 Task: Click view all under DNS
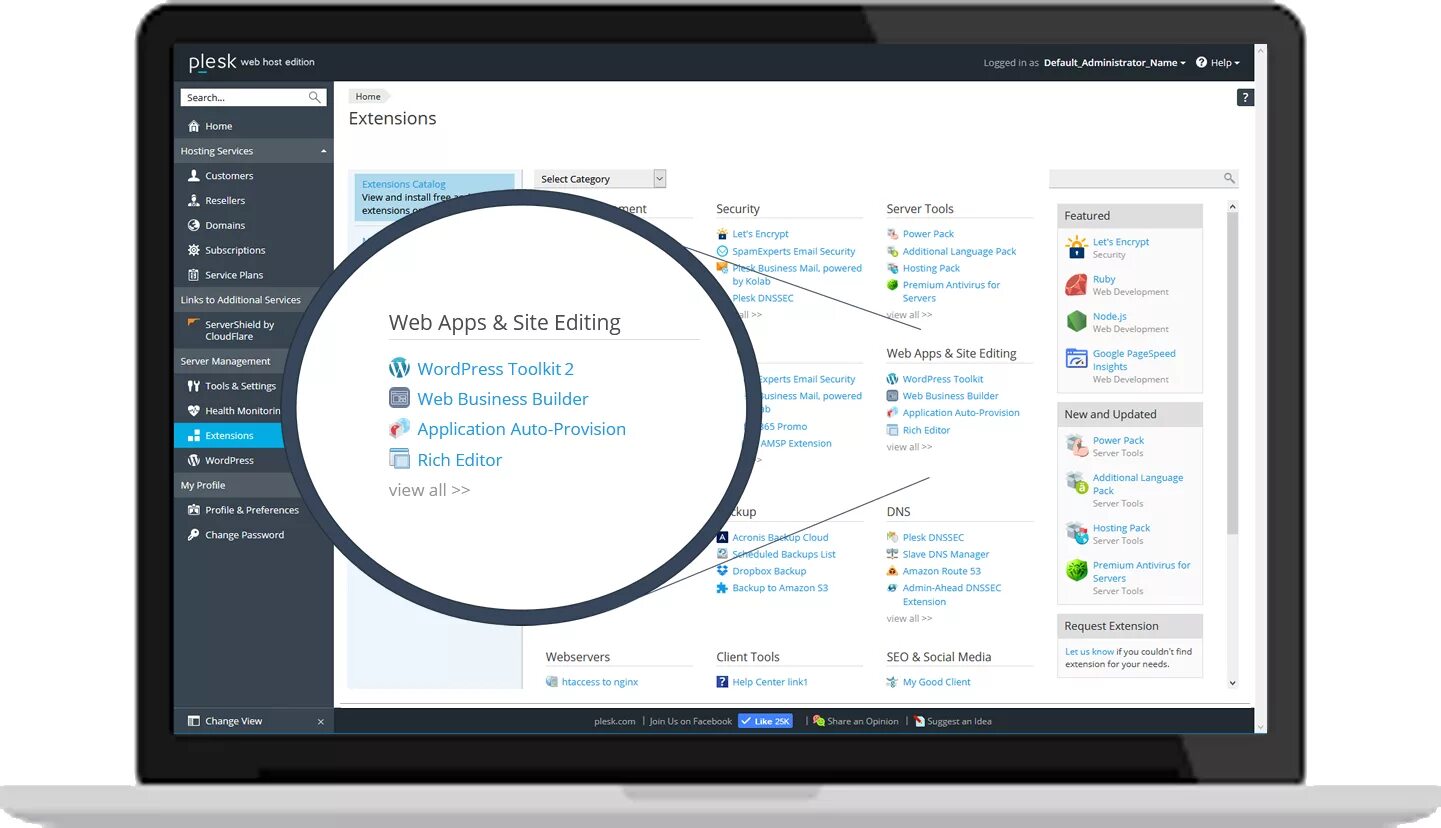tap(909, 618)
